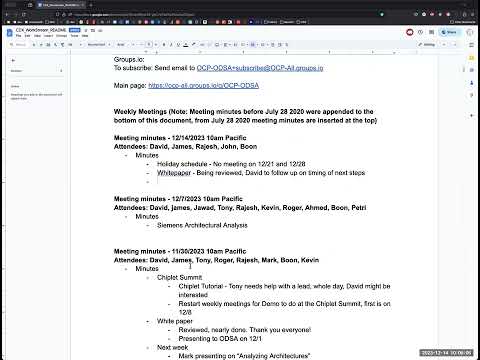Open the Tasks side panel icon

click(x=471, y=70)
